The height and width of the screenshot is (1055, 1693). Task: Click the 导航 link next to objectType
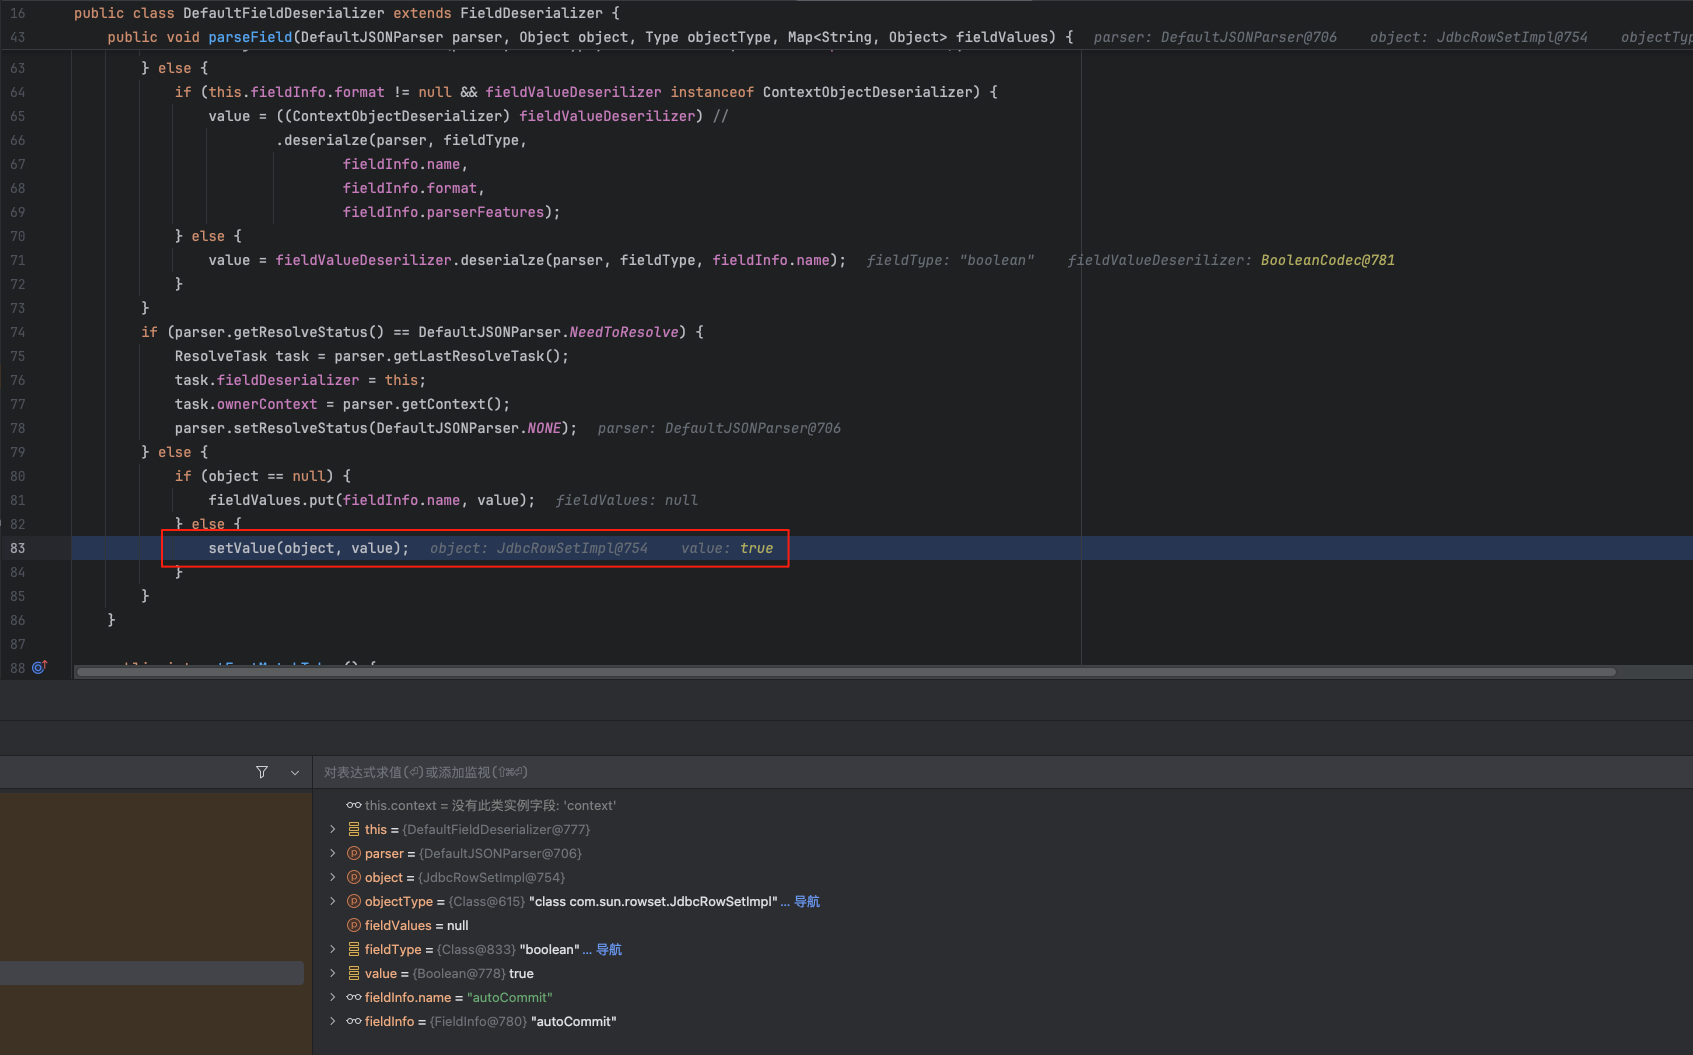point(807,901)
